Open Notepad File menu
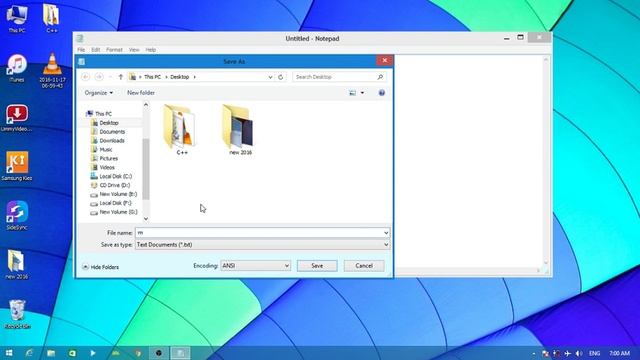 [81, 50]
